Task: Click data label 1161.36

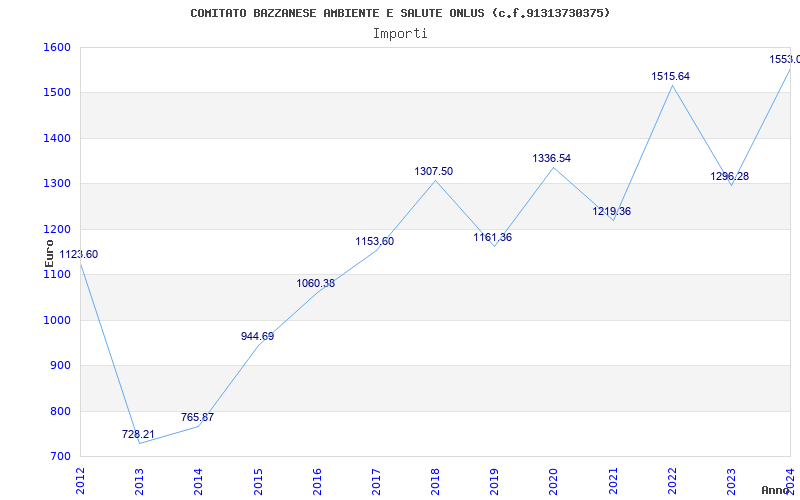Action: pyautogui.click(x=493, y=237)
